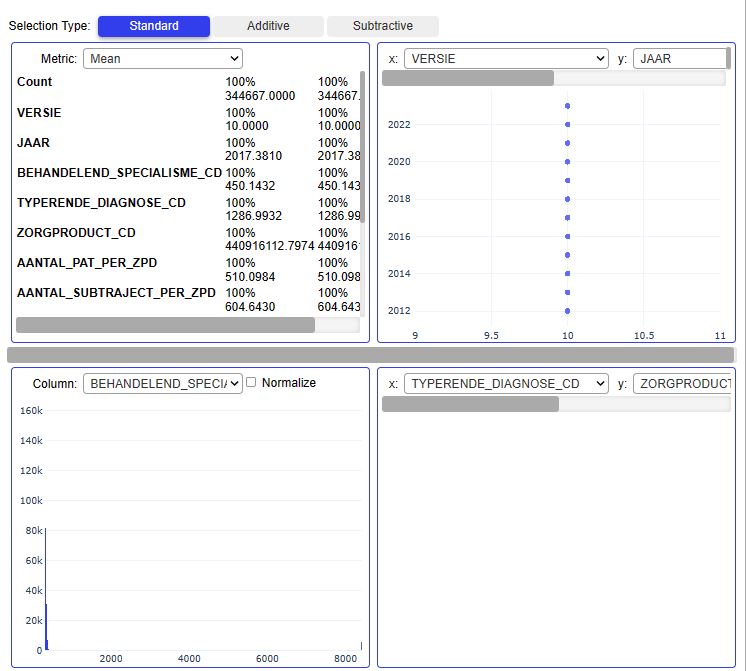Click the AANTAL_SUBTRAJECT_PER_ZPD row label
The height and width of the screenshot is (671, 746).
point(116,293)
